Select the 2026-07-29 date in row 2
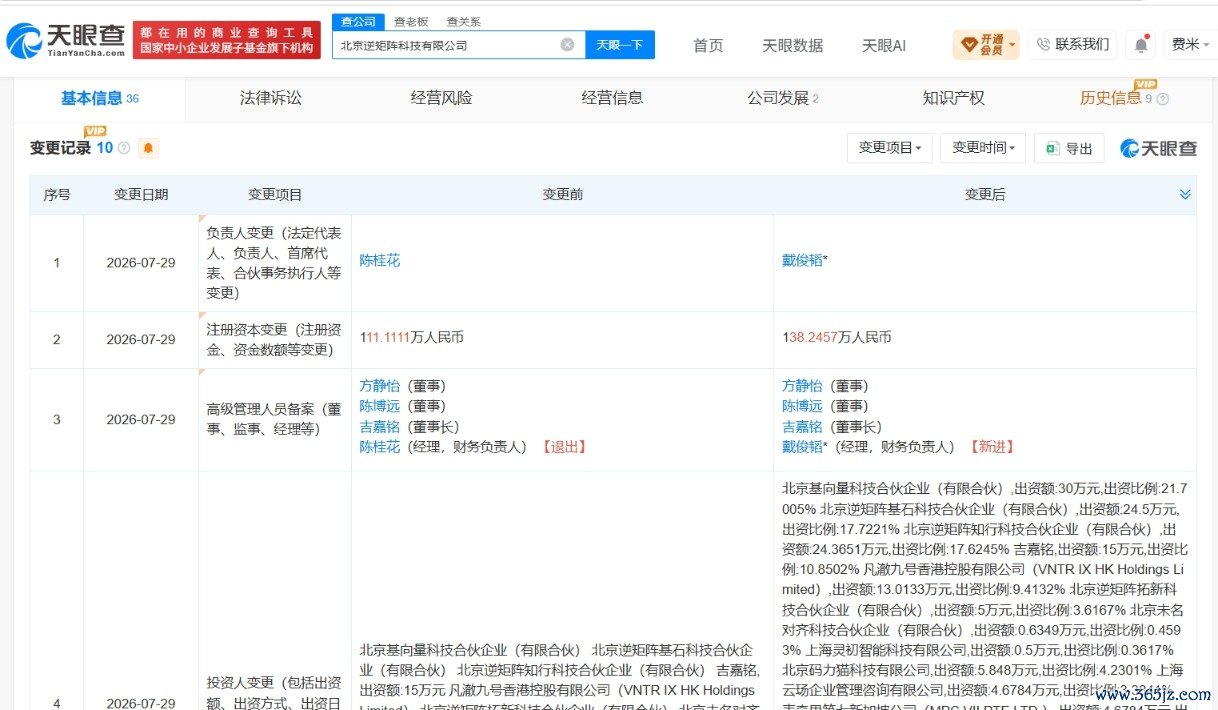The width and height of the screenshot is (1218, 710). coord(141,340)
